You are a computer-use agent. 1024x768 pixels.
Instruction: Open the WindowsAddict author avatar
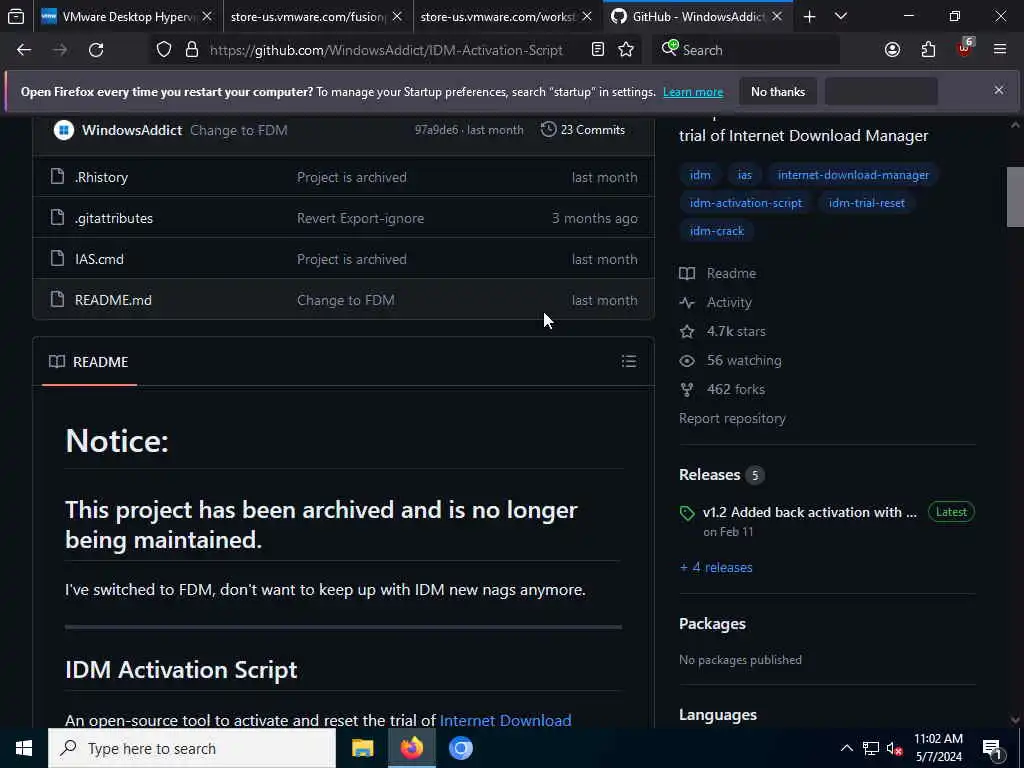(63, 130)
